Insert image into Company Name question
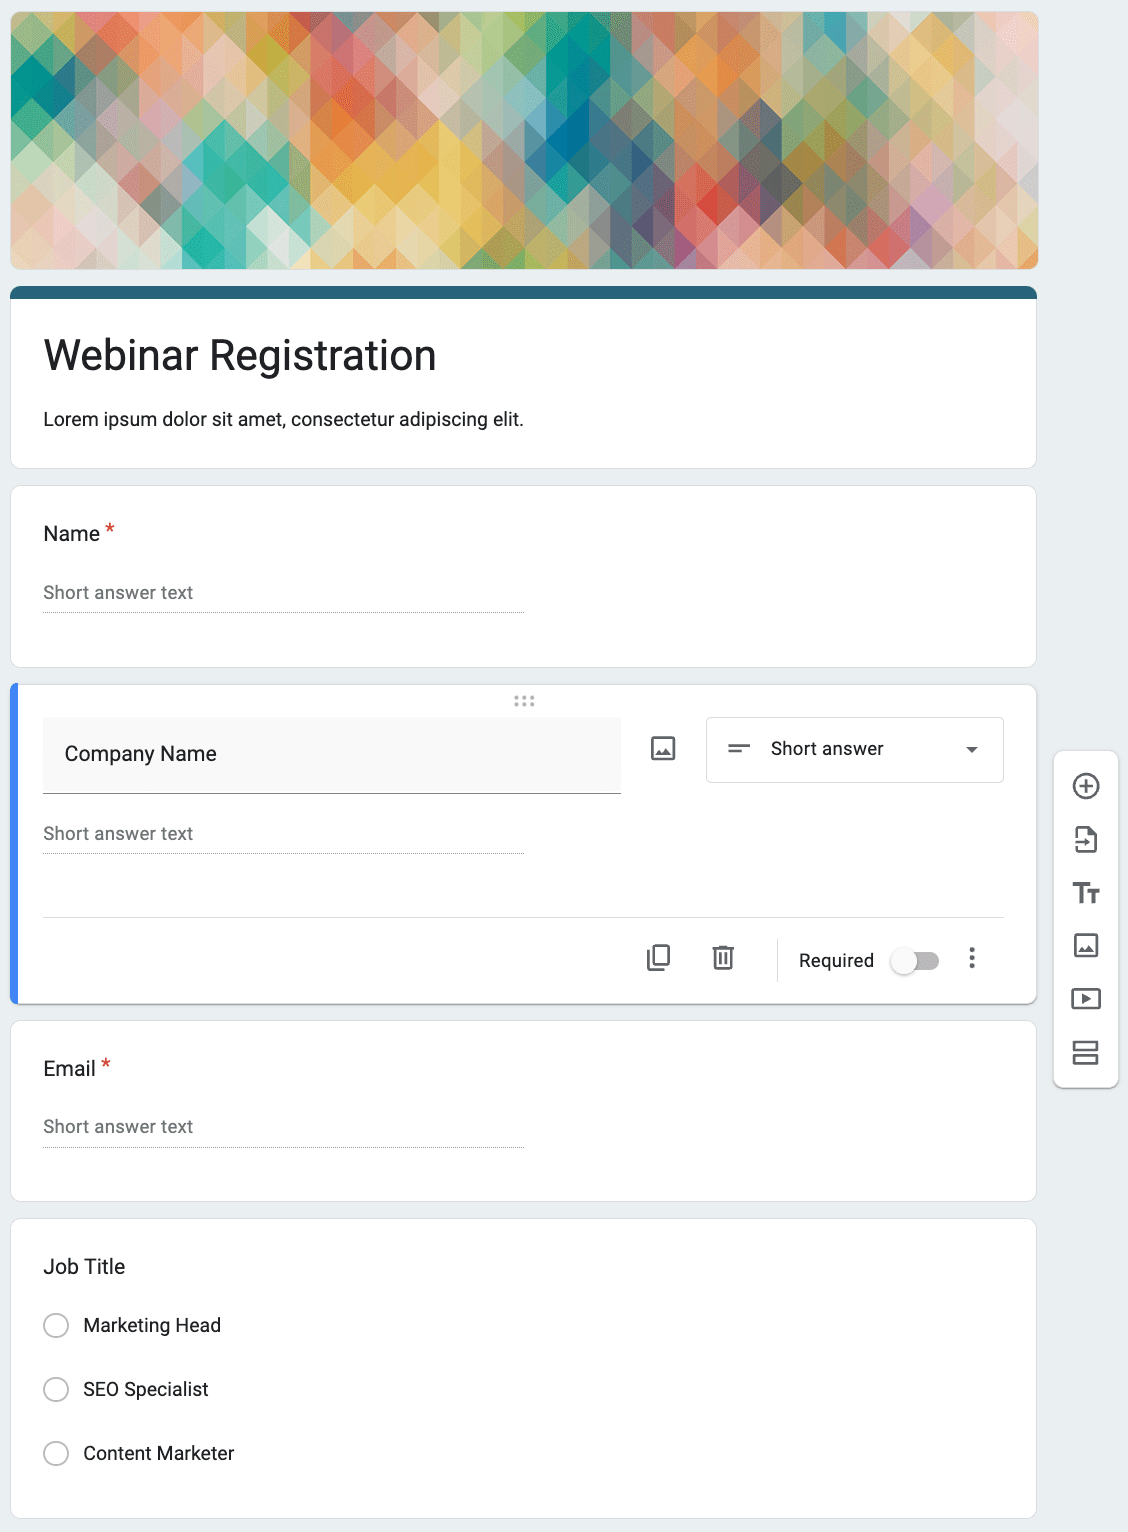 pyautogui.click(x=663, y=748)
